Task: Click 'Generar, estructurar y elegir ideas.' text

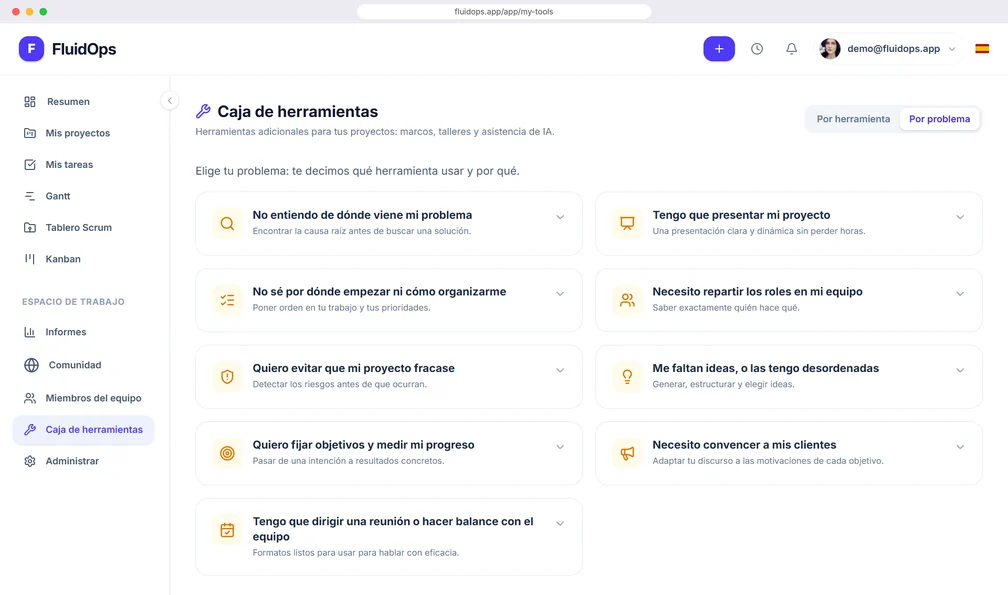Action: (x=723, y=384)
